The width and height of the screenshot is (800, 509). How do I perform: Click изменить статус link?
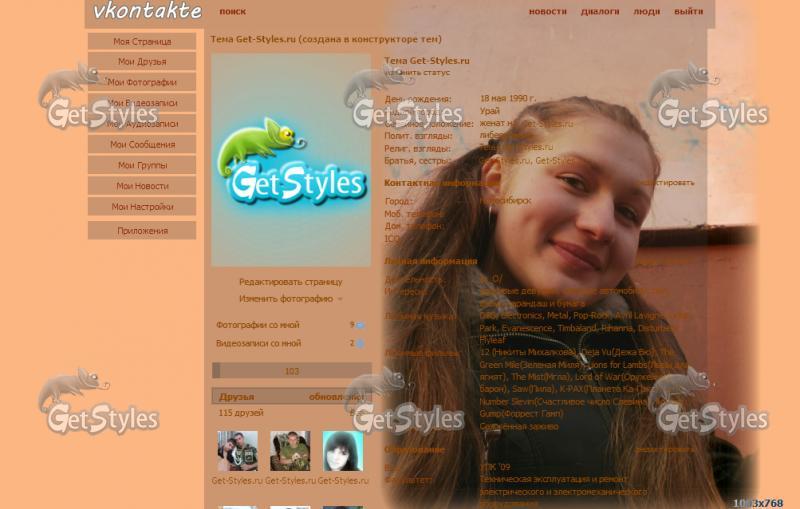click(417, 72)
